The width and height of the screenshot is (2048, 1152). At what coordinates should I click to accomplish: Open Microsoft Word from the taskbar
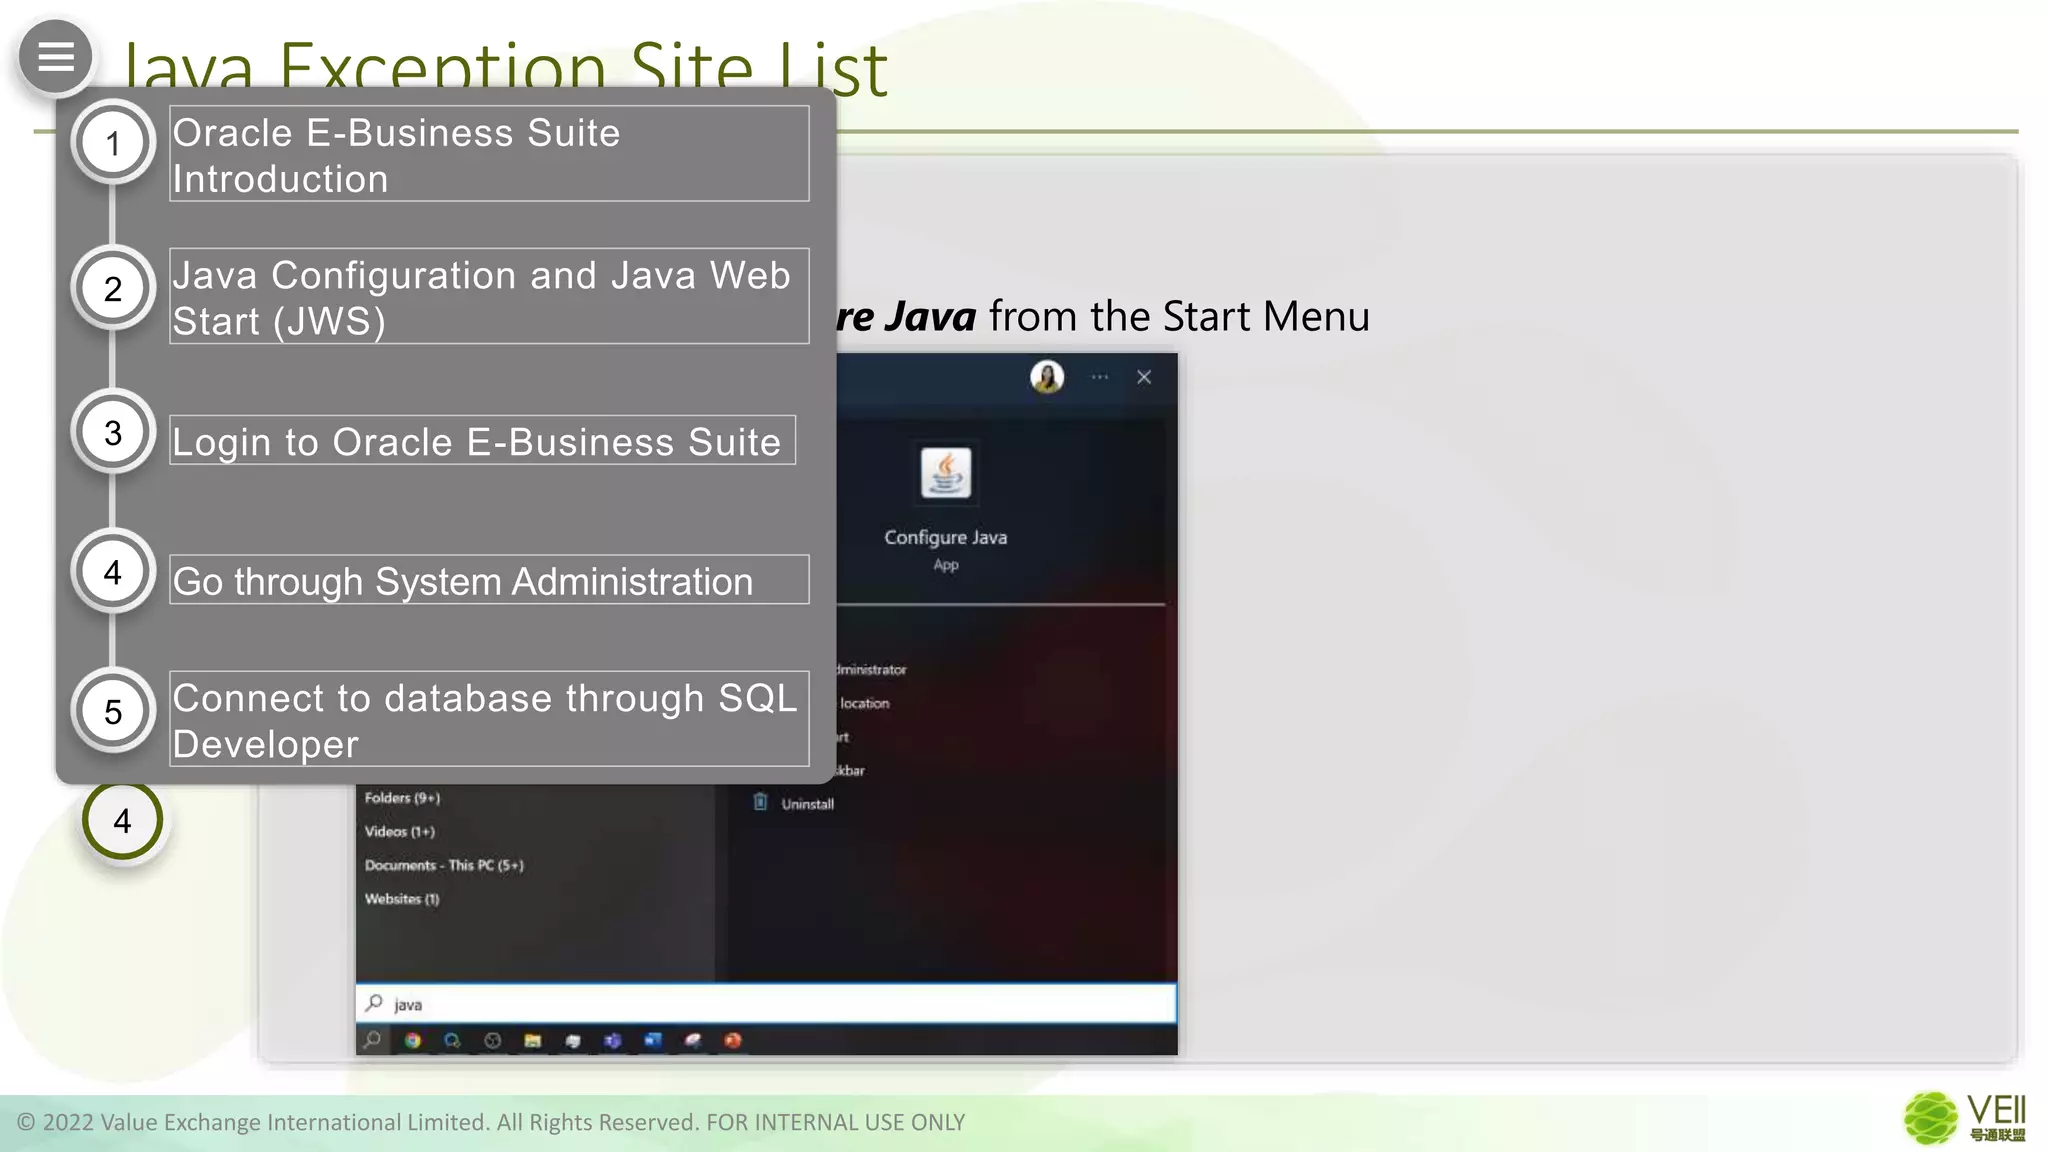point(653,1040)
